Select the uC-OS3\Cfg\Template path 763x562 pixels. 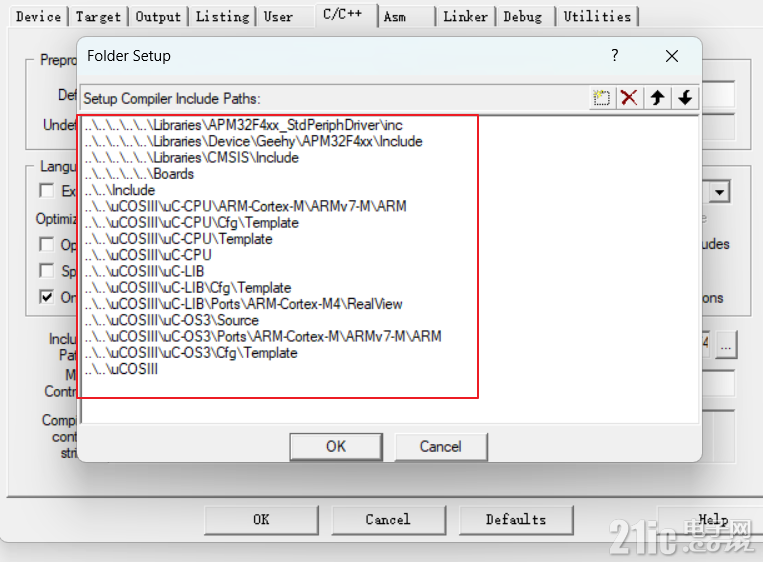pyautogui.click(x=191, y=353)
